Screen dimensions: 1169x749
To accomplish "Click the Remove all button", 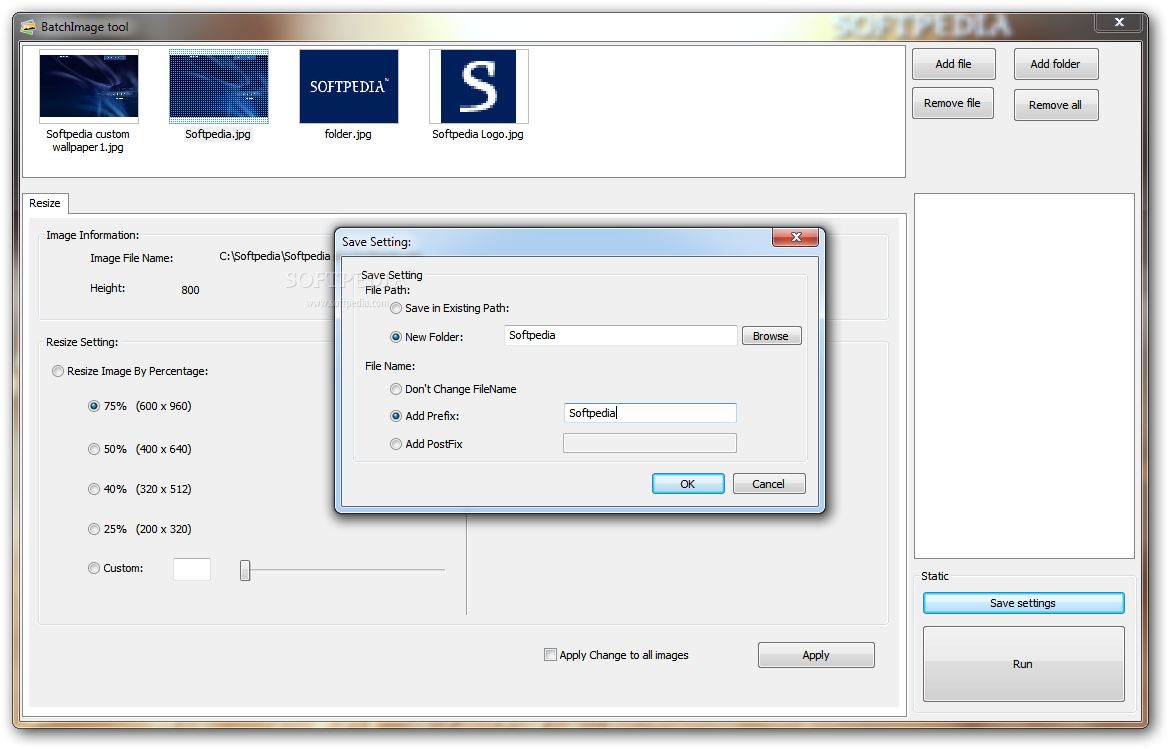I will point(1056,105).
